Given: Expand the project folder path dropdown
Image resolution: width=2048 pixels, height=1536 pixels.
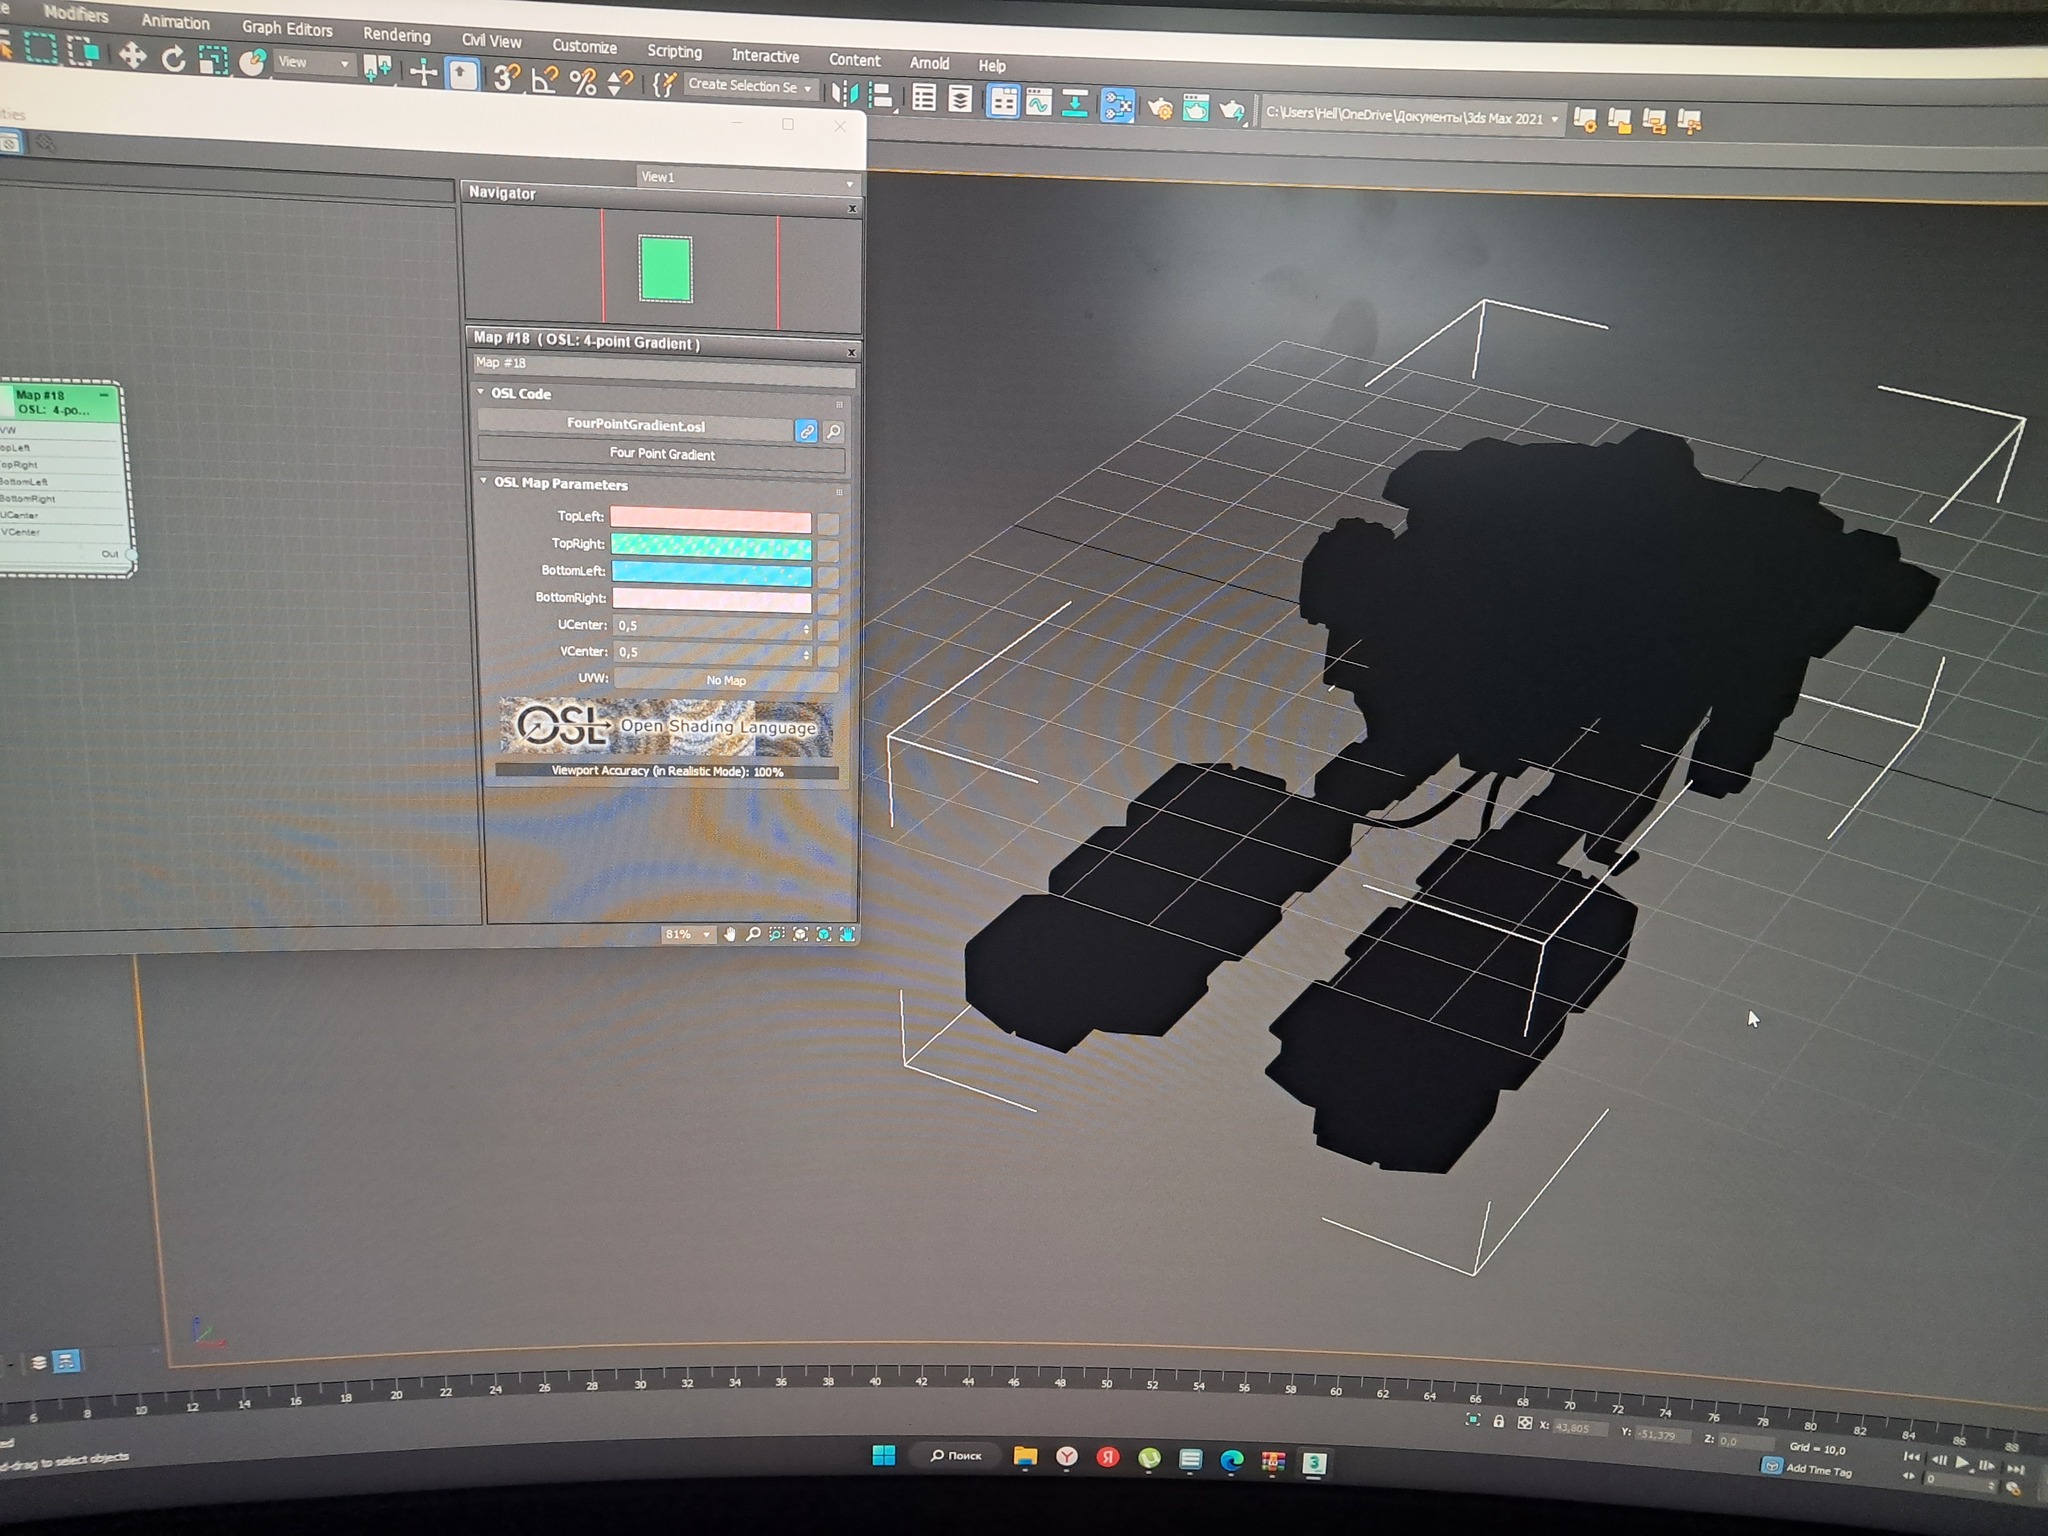Looking at the screenshot, I should click(1555, 119).
